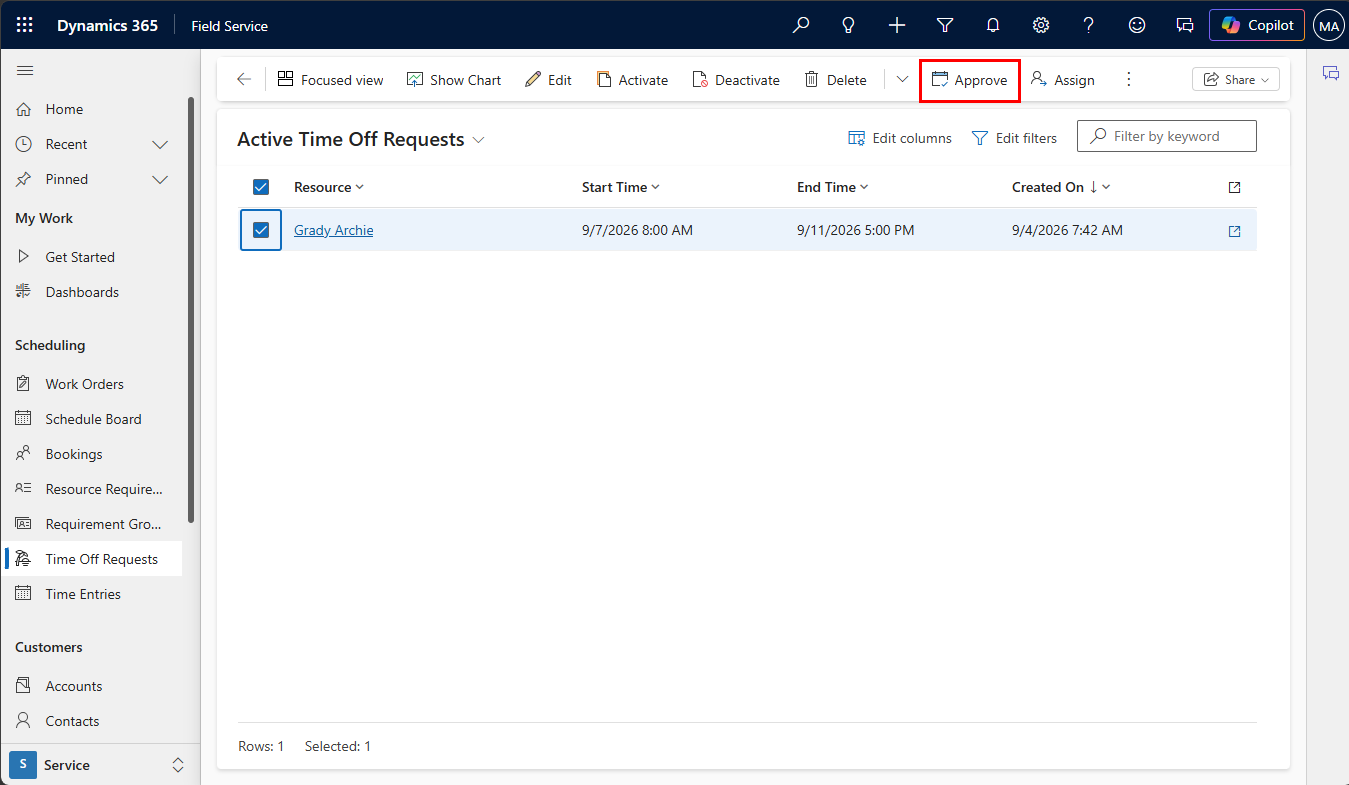Open the Start Time column header menu

click(621, 187)
